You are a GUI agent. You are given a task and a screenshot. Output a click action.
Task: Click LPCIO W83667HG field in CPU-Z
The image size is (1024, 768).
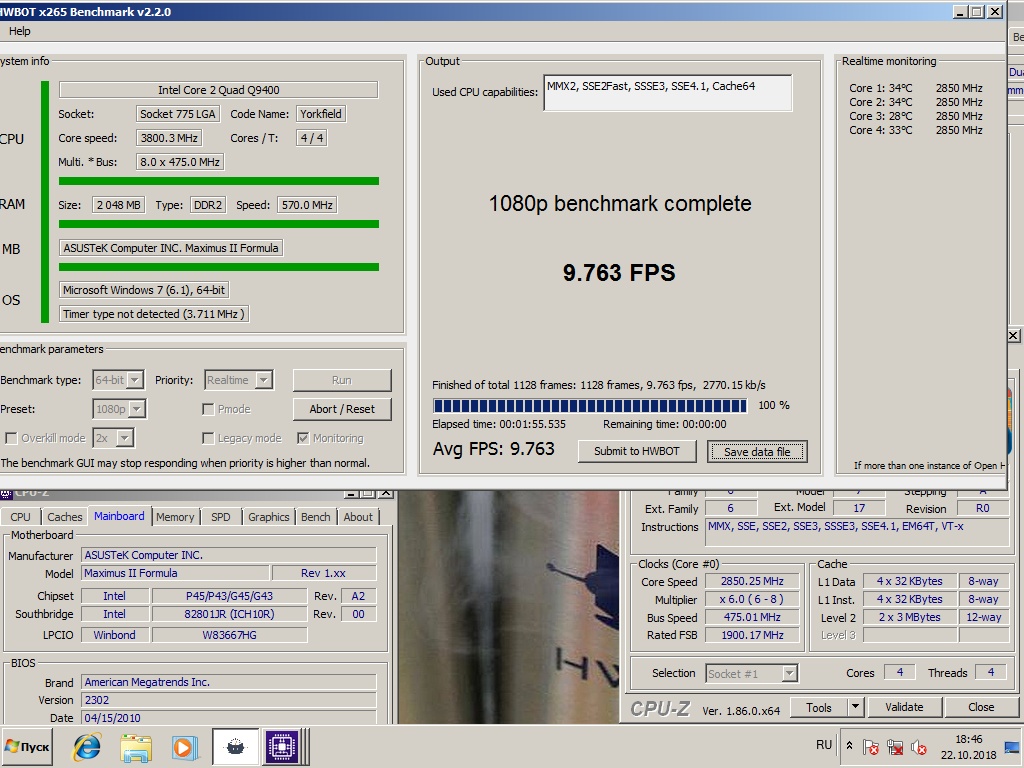229,635
